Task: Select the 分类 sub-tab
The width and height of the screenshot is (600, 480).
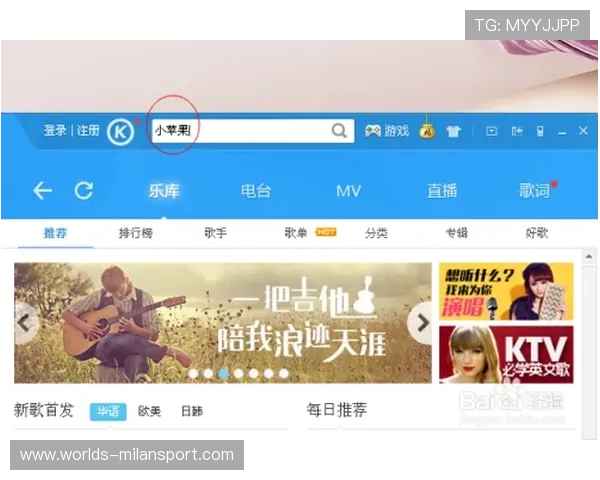Action: click(x=376, y=233)
